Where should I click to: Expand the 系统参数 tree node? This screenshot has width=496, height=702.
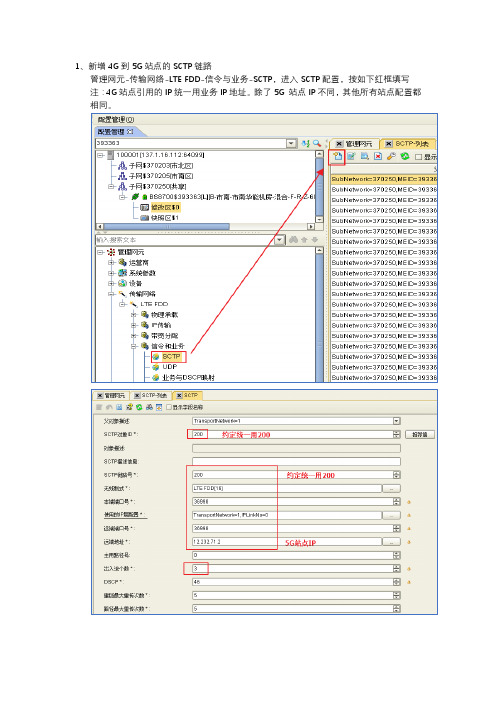pos(111,273)
